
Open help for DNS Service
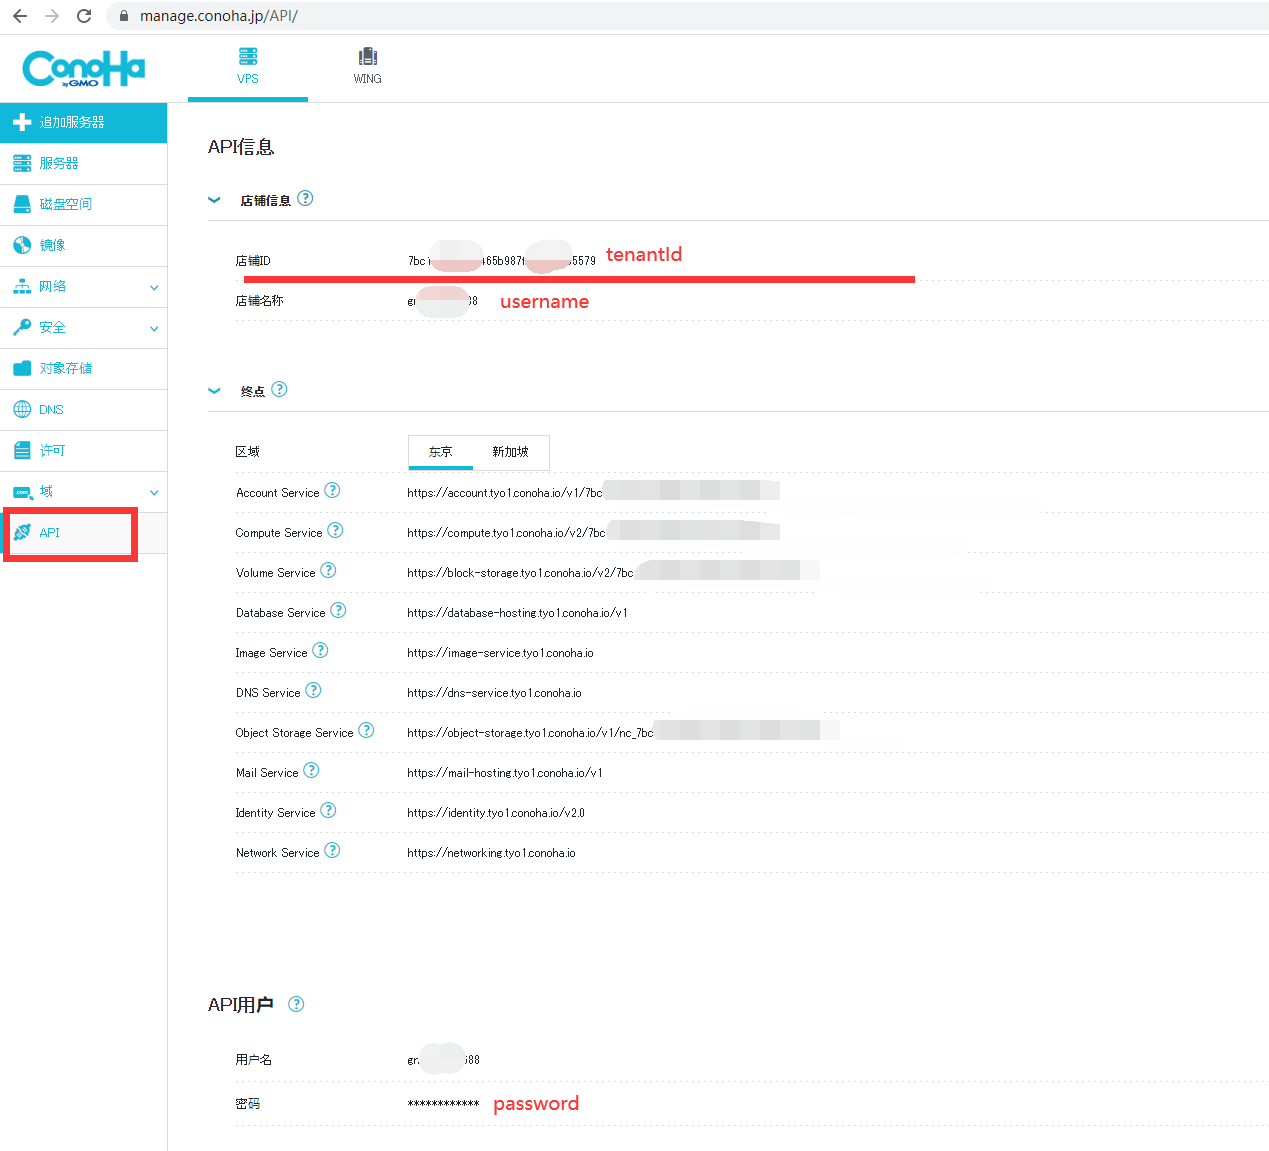point(313,690)
